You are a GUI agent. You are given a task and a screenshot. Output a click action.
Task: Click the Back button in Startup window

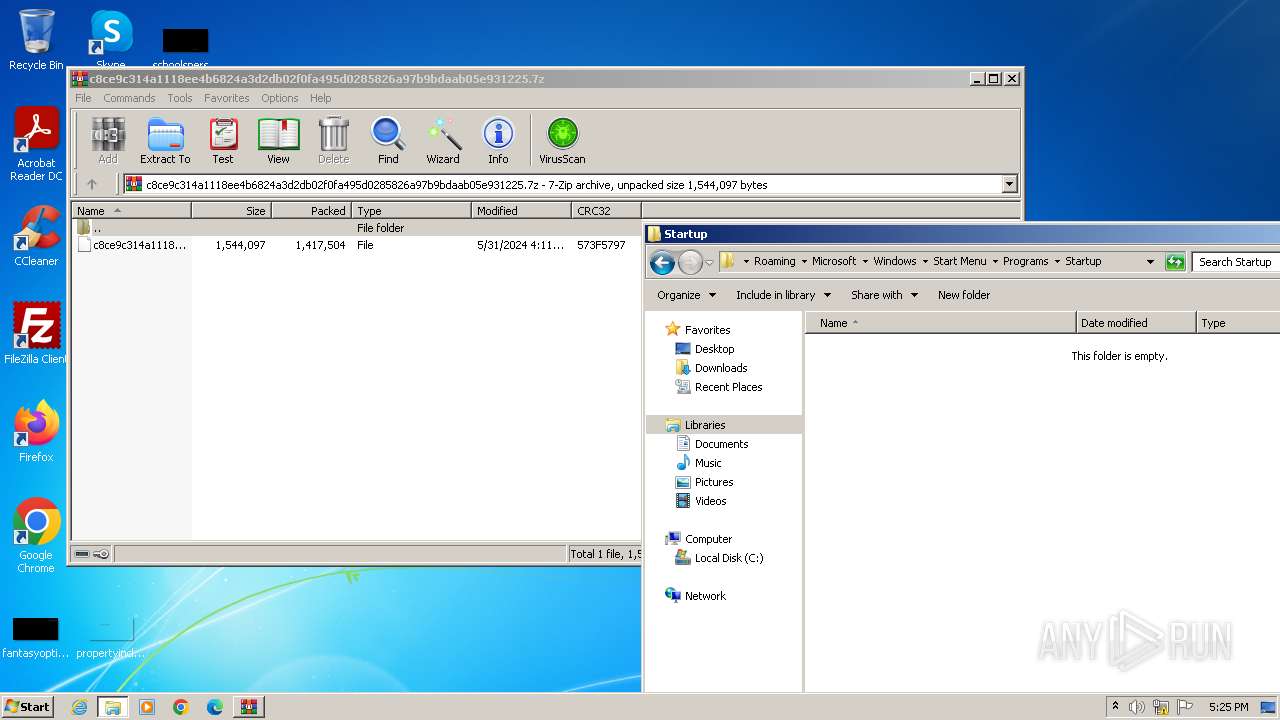pyautogui.click(x=662, y=262)
